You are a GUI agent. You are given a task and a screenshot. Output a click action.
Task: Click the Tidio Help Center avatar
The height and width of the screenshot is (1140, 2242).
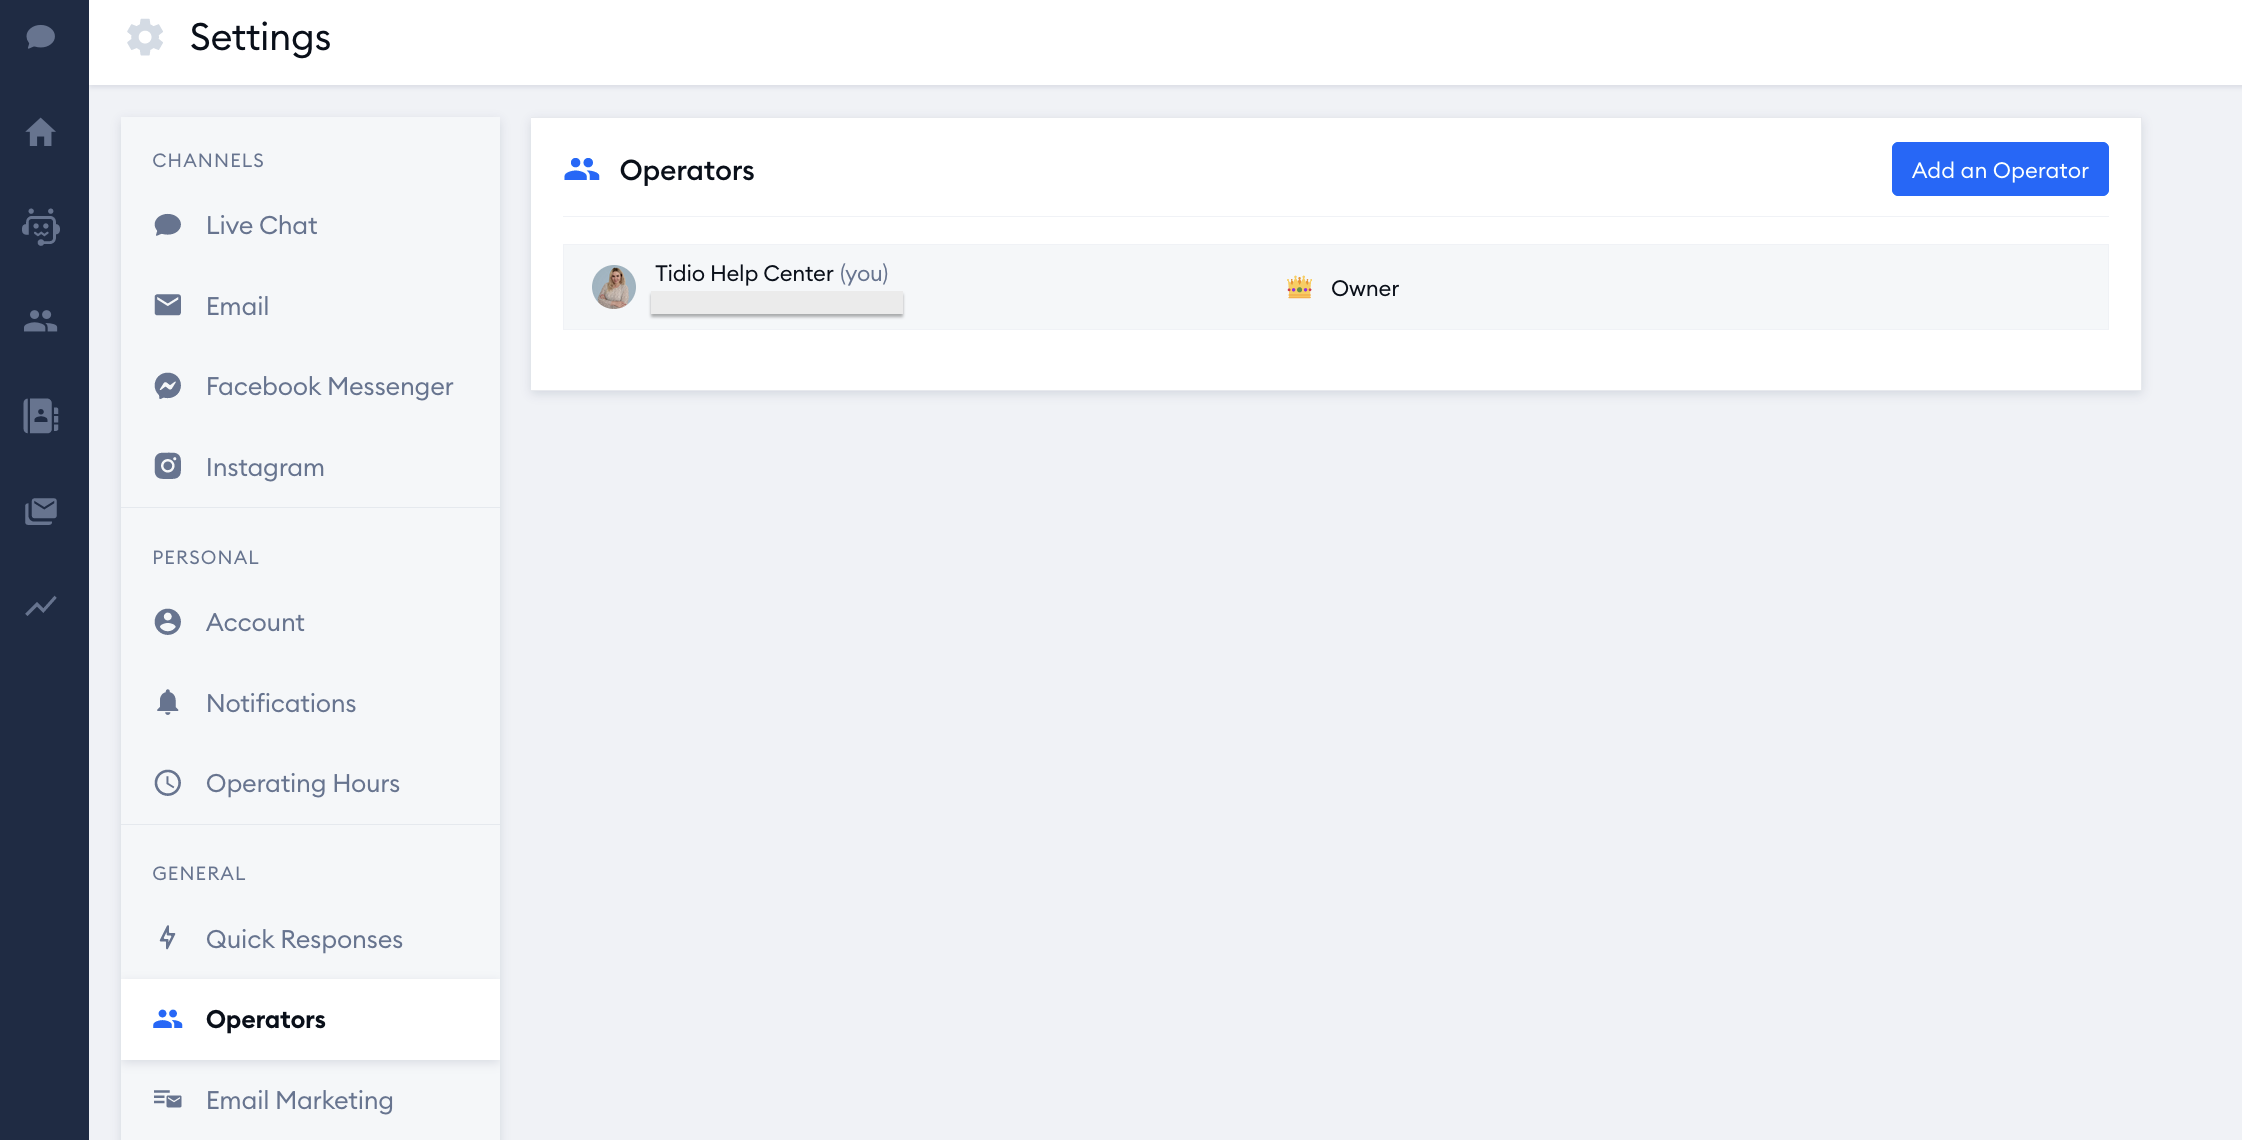click(x=614, y=287)
